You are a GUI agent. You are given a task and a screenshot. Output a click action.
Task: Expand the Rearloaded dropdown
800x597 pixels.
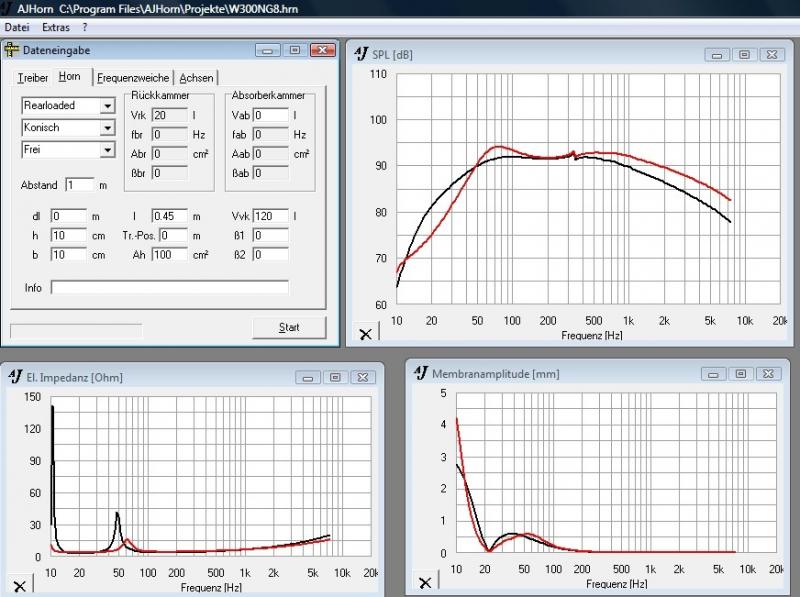point(107,106)
